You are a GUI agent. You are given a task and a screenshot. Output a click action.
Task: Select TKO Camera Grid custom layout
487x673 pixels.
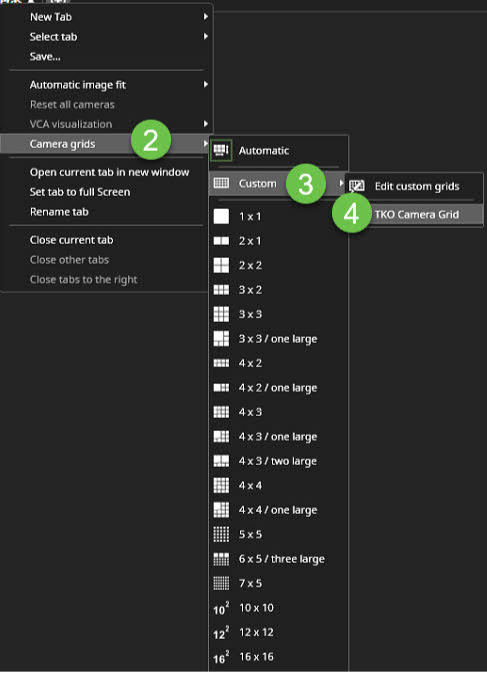[x=416, y=214]
